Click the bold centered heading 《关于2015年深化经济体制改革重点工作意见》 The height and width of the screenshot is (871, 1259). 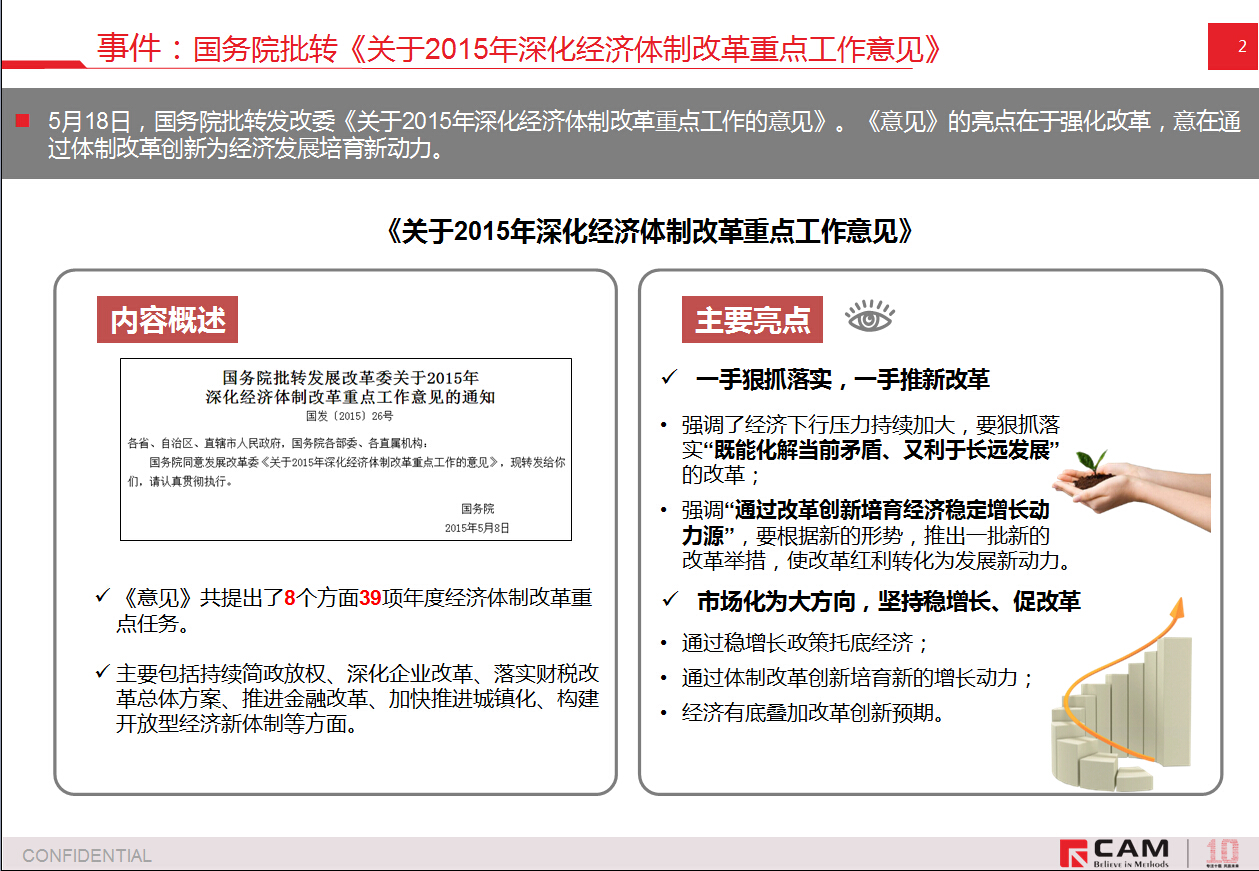pyautogui.click(x=649, y=231)
